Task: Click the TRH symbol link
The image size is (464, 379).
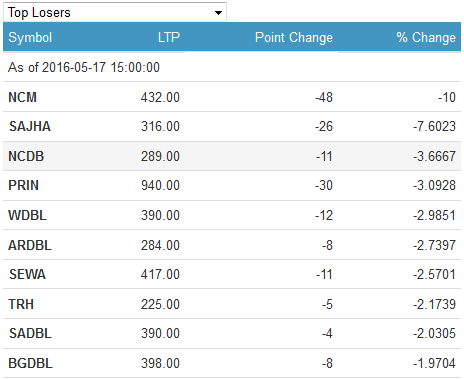Action: point(21,304)
